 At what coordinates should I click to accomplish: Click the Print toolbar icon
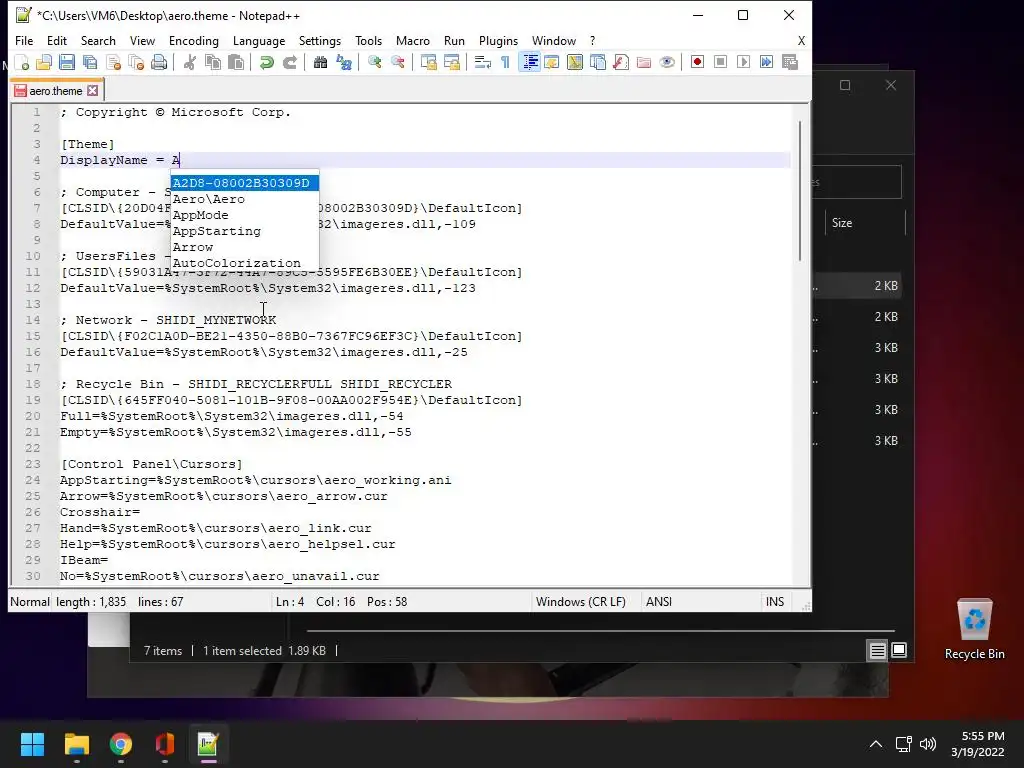[159, 62]
